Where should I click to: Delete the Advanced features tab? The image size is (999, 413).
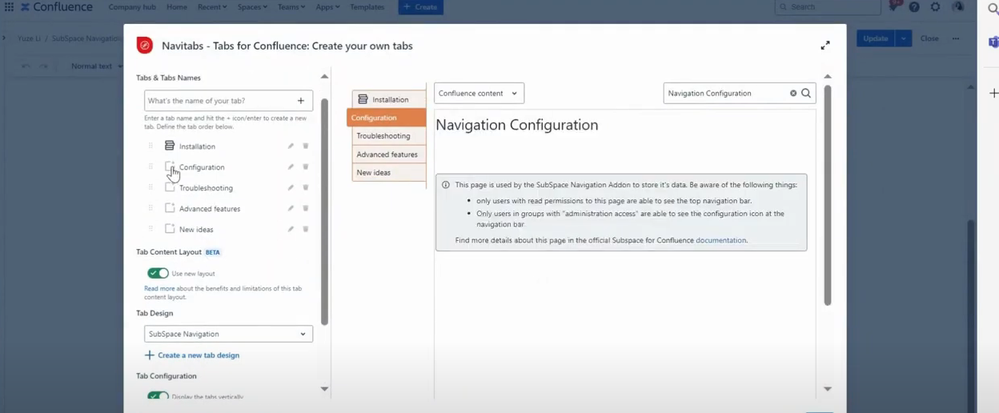click(305, 208)
